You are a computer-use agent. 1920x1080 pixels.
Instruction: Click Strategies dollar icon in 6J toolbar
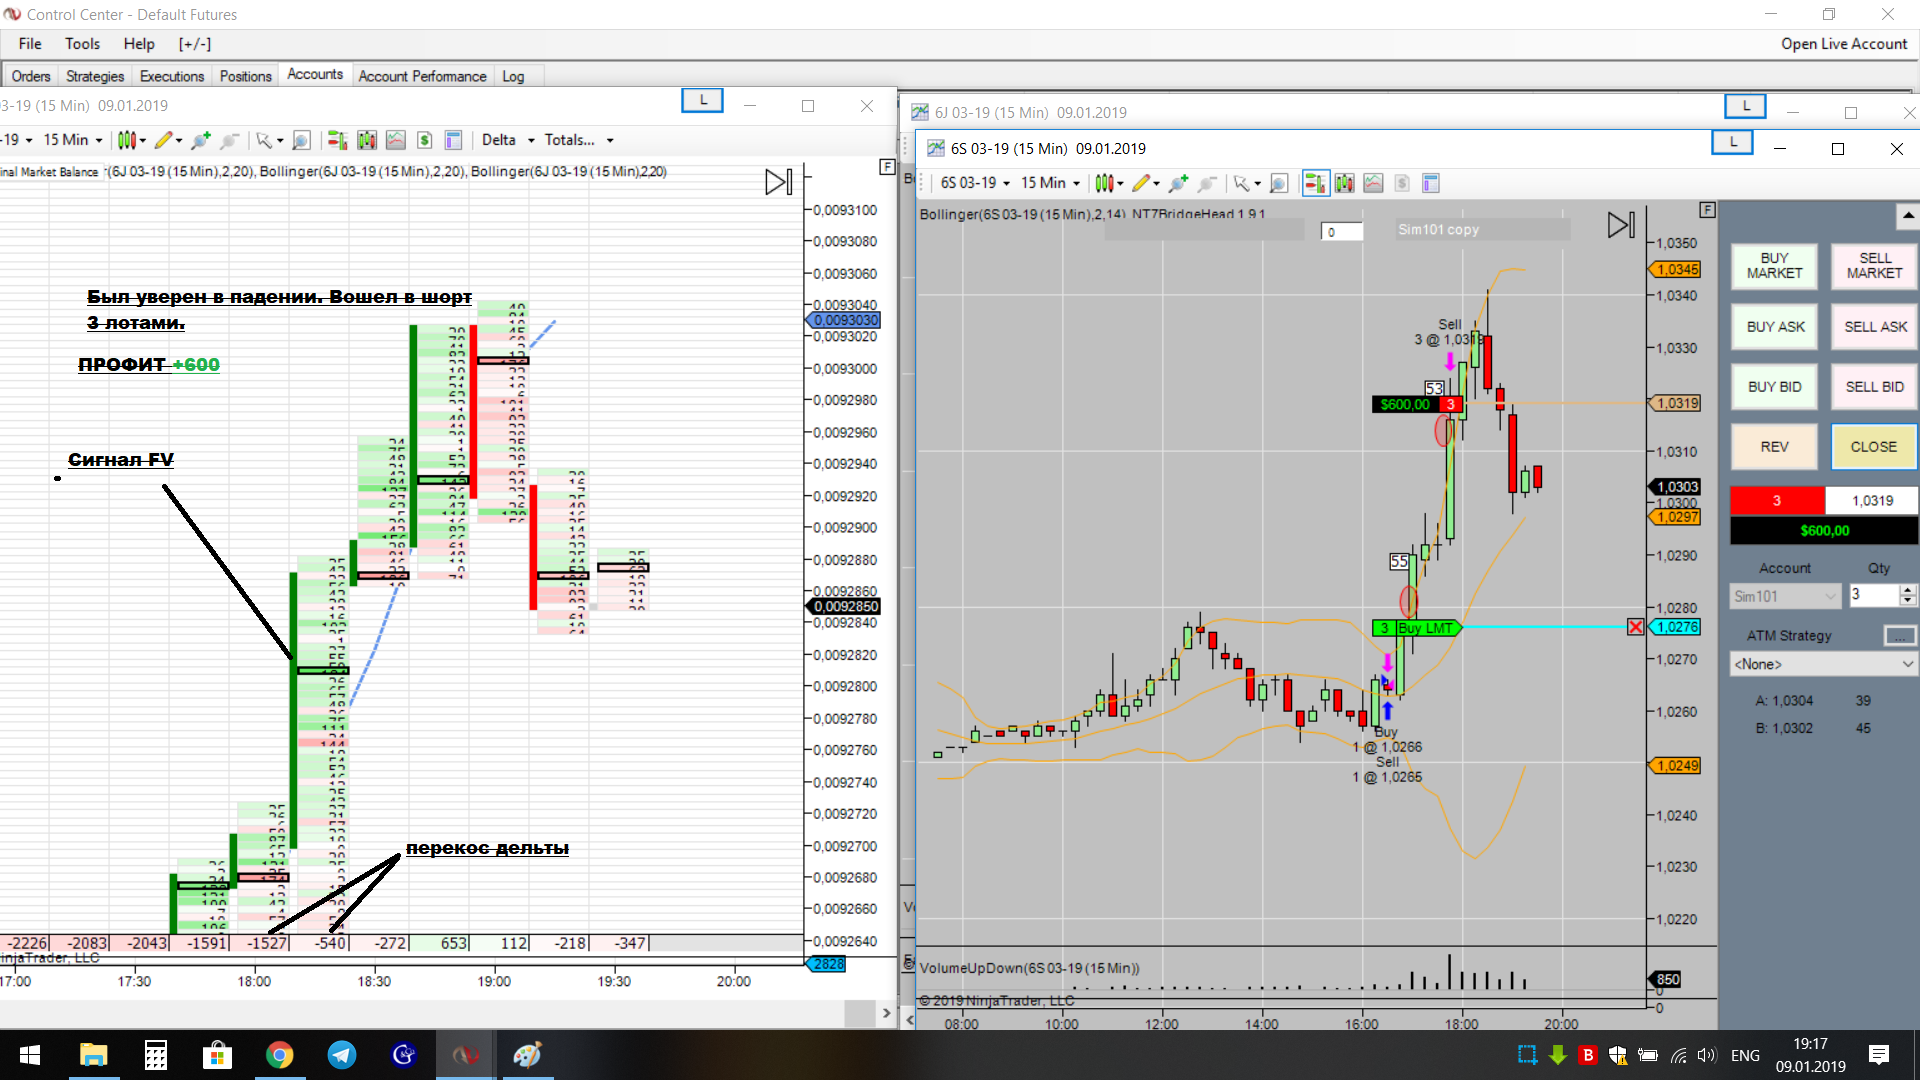click(424, 140)
